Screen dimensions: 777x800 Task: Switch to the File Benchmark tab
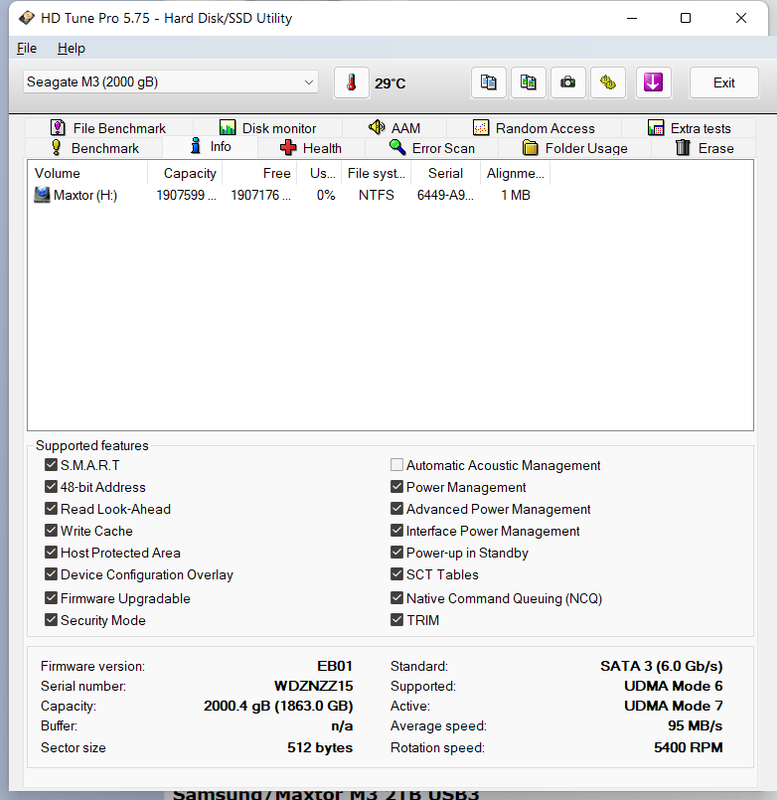click(108, 128)
